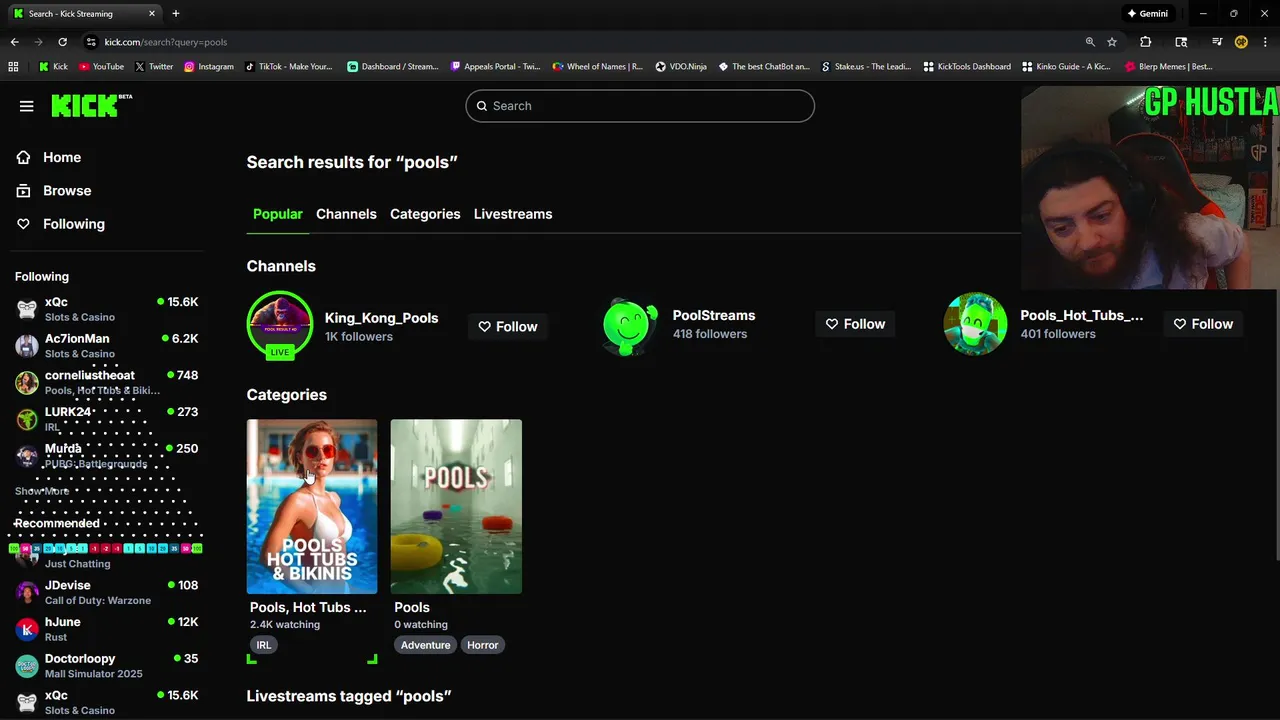Open the TikTok bookmark

pyautogui.click(x=288, y=67)
